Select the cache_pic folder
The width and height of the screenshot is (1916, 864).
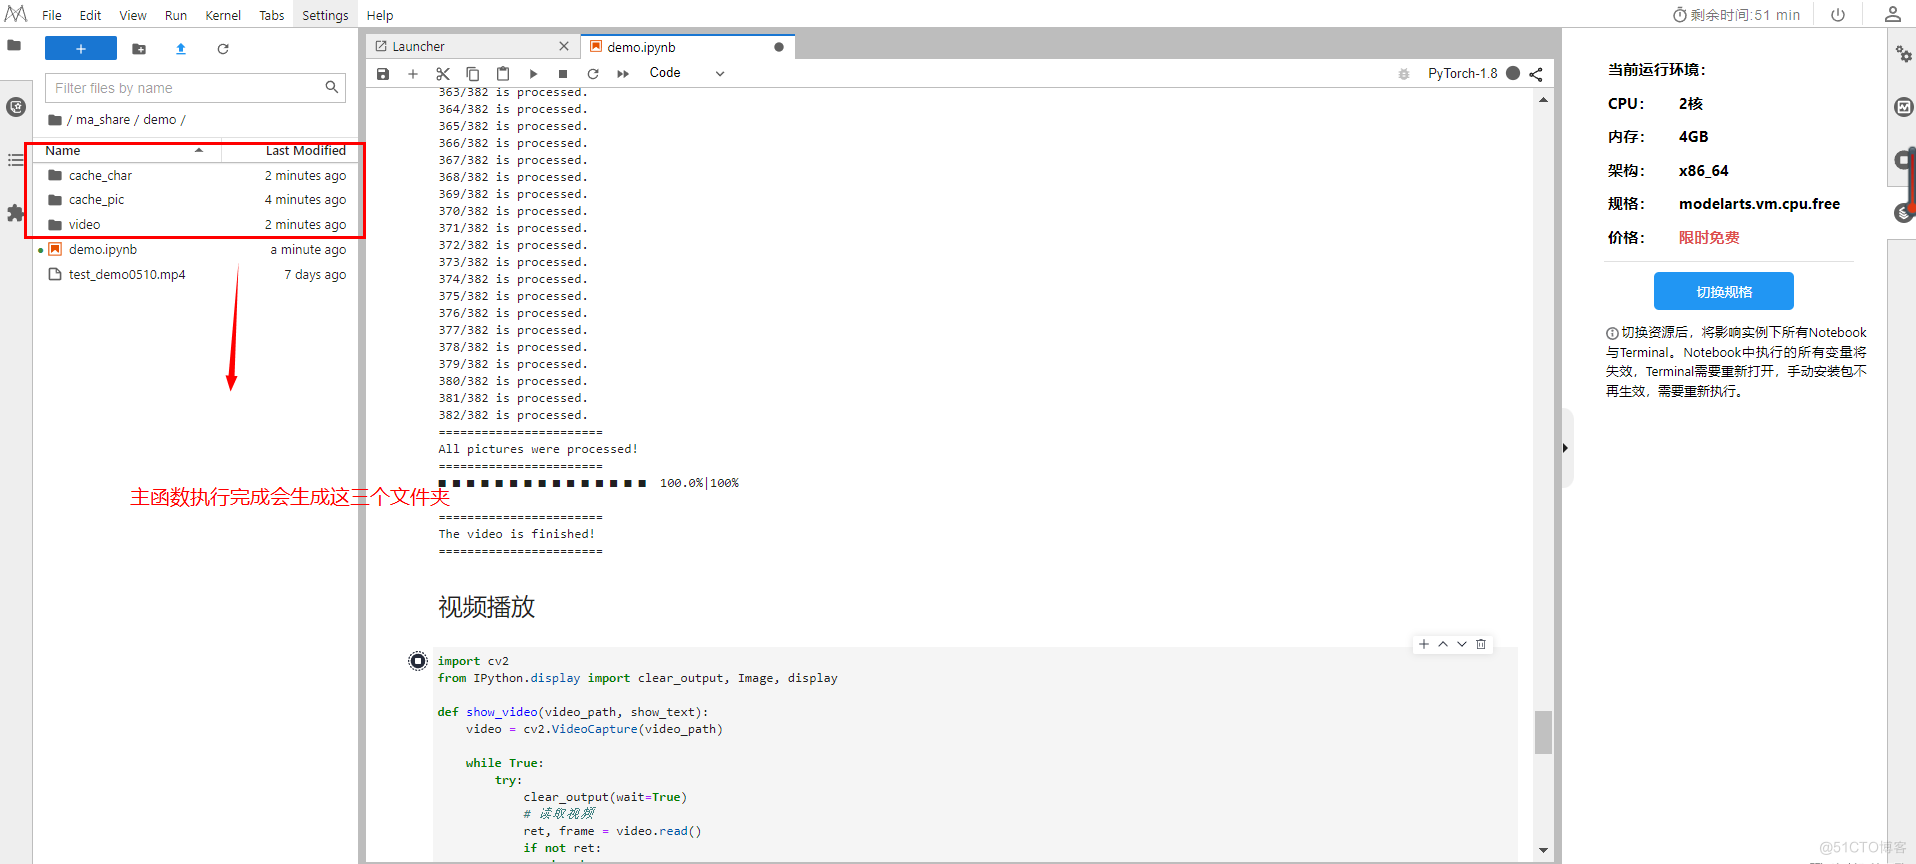[x=197, y=199]
